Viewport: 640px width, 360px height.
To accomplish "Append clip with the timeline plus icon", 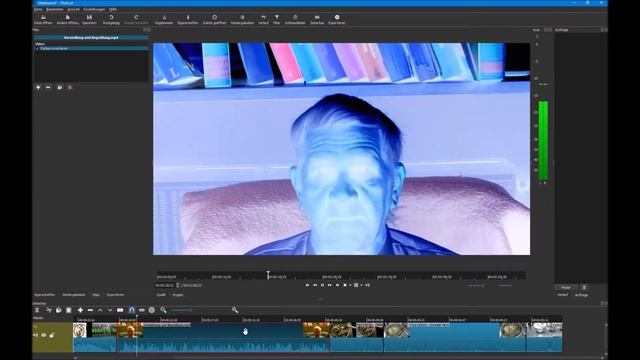I will tap(80, 310).
